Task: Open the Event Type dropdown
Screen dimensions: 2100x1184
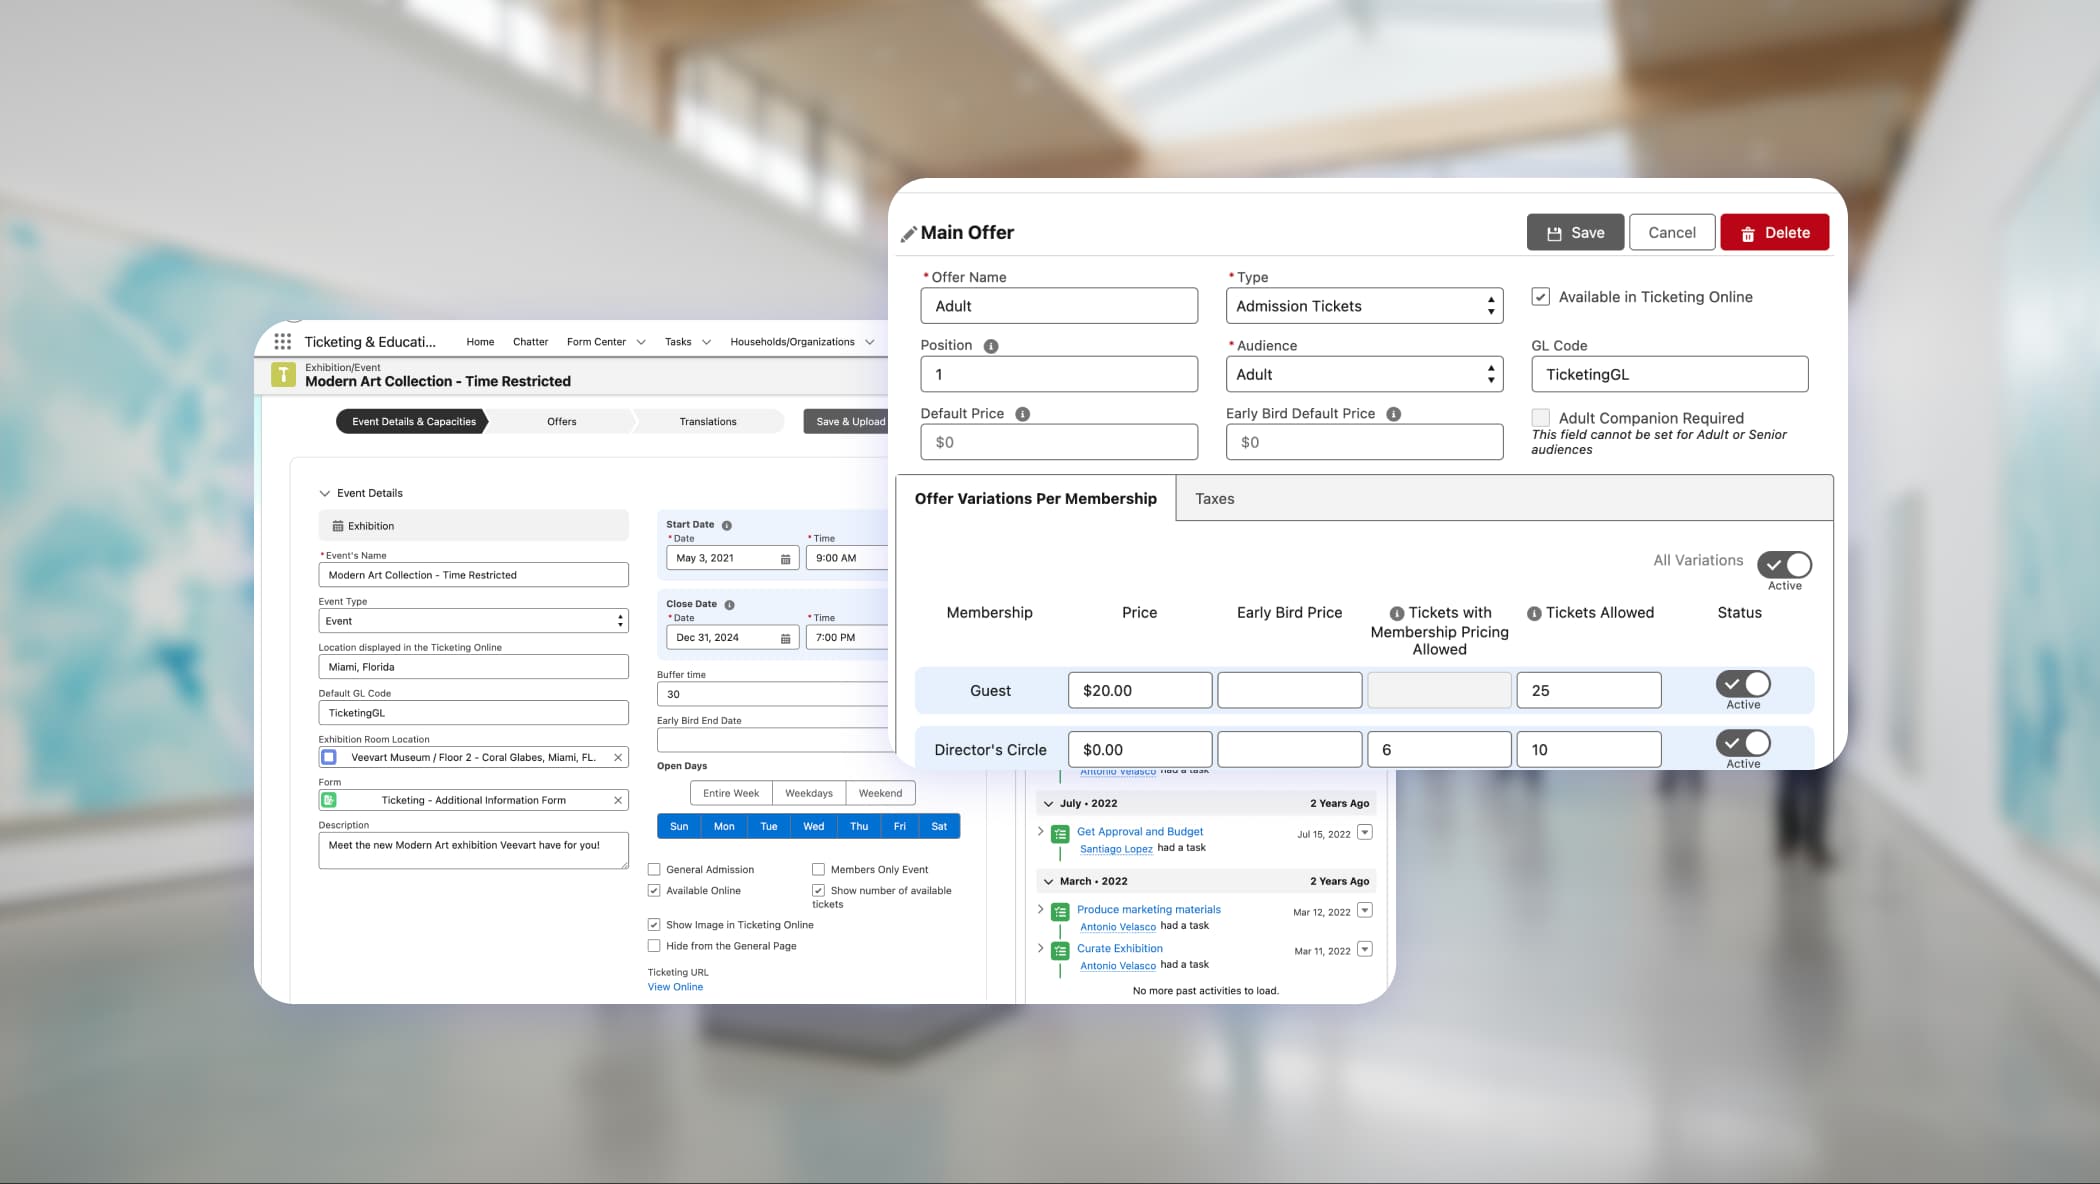Action: [x=473, y=621]
